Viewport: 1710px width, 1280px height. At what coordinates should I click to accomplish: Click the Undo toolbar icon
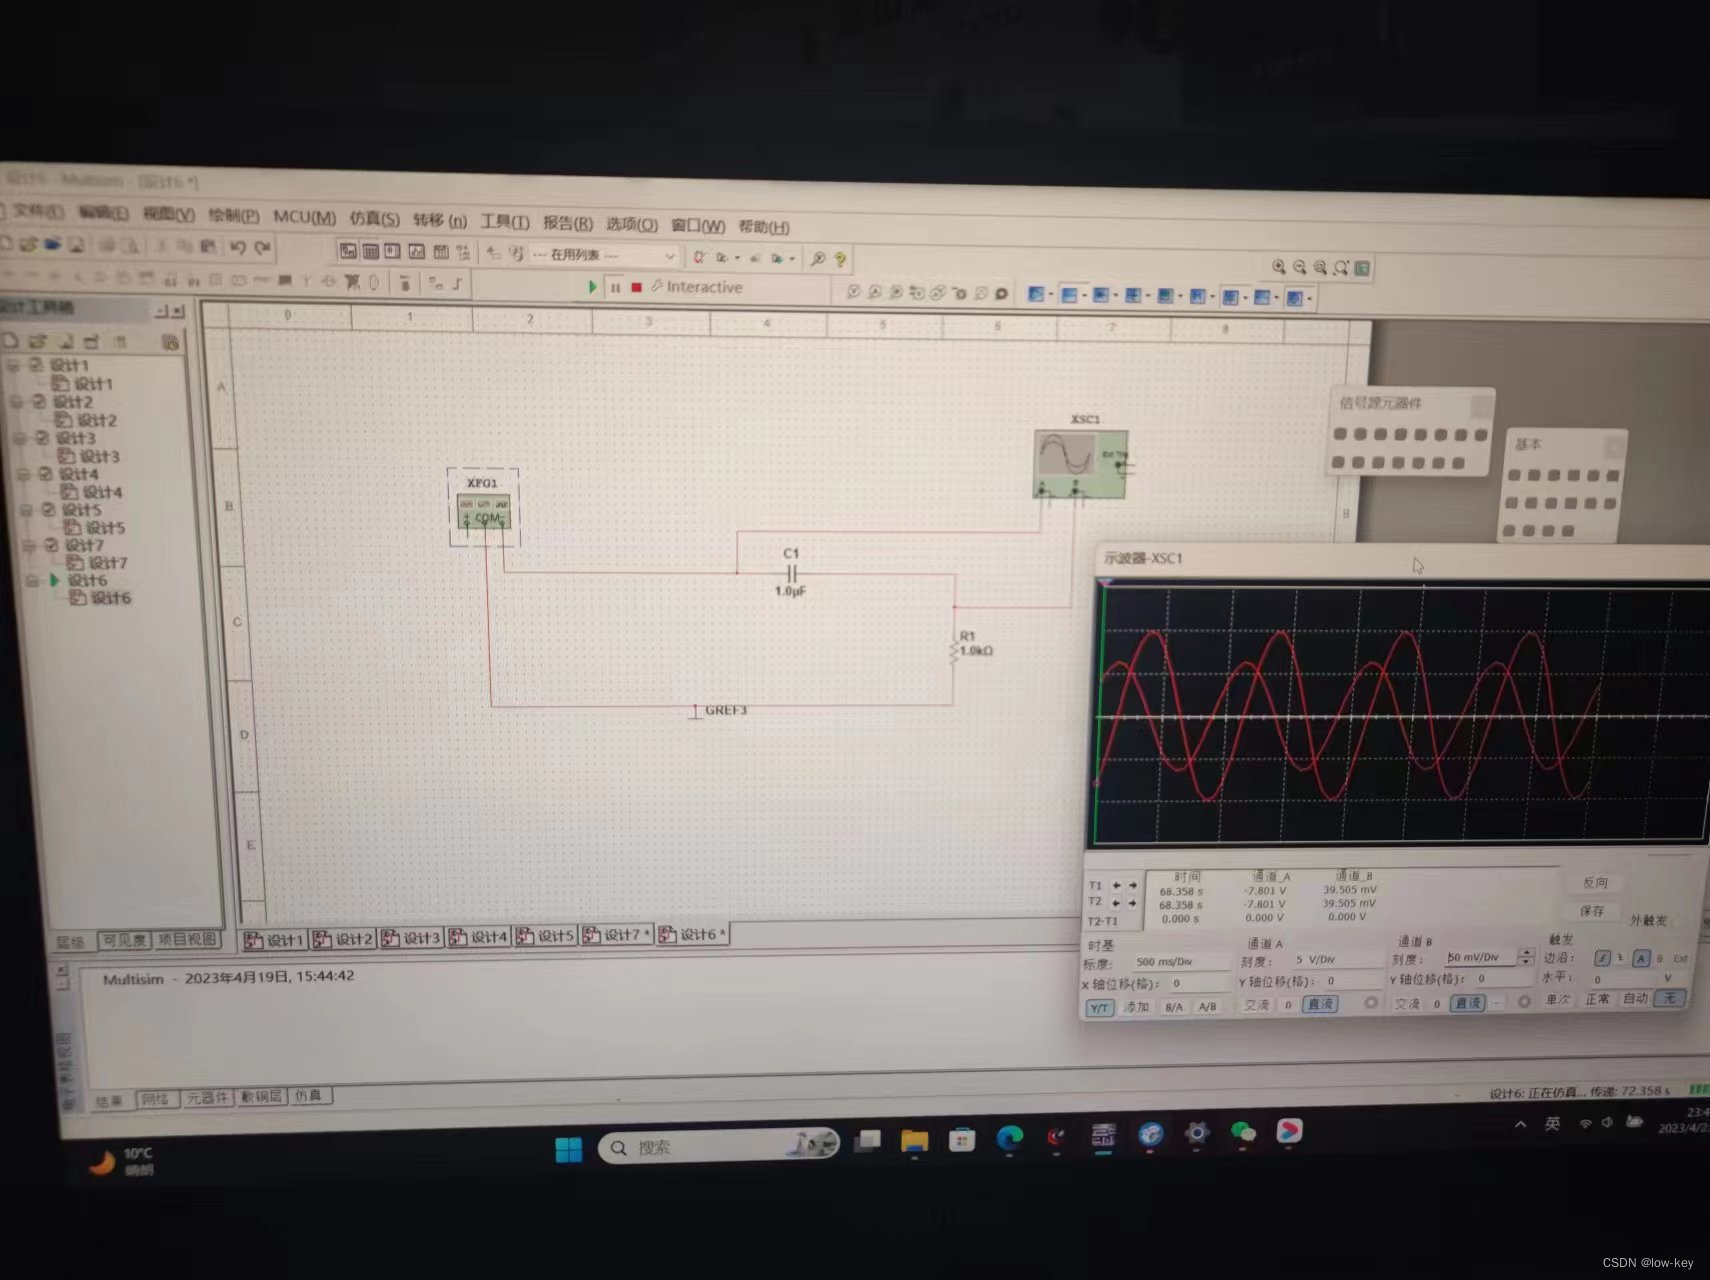(237, 247)
